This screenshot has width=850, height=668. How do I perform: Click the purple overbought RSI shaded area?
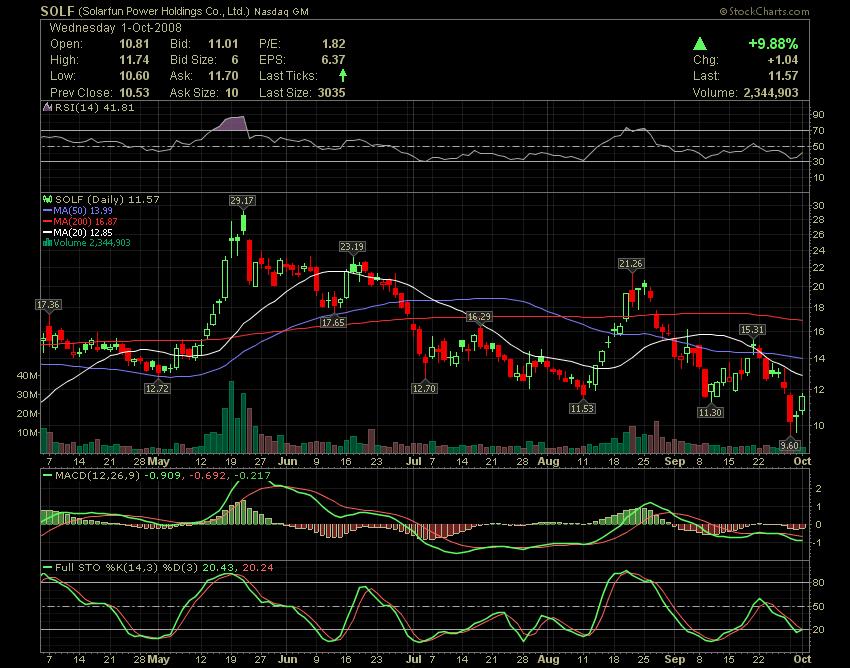point(231,123)
